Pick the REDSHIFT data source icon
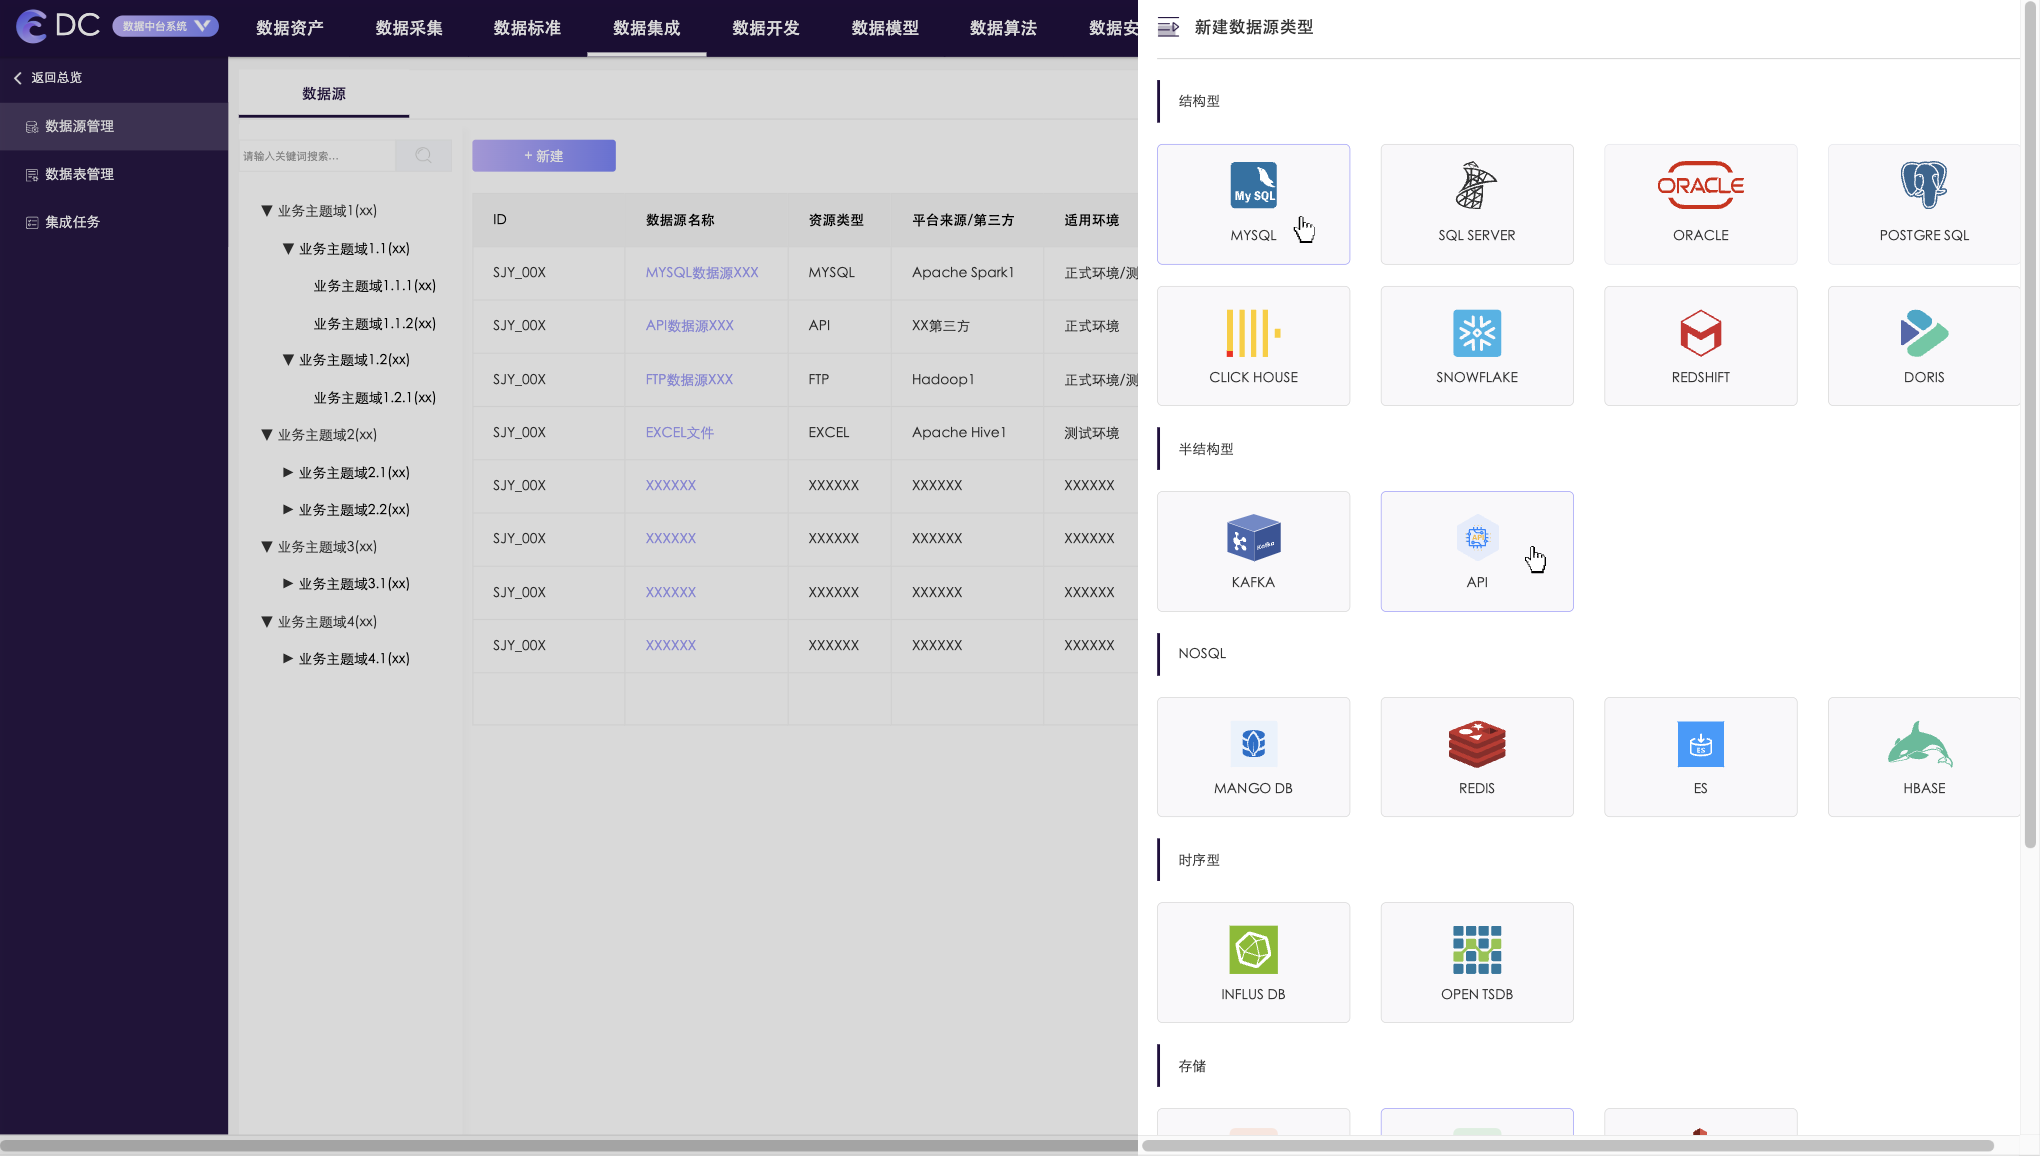The height and width of the screenshot is (1156, 2040). pos(1700,333)
